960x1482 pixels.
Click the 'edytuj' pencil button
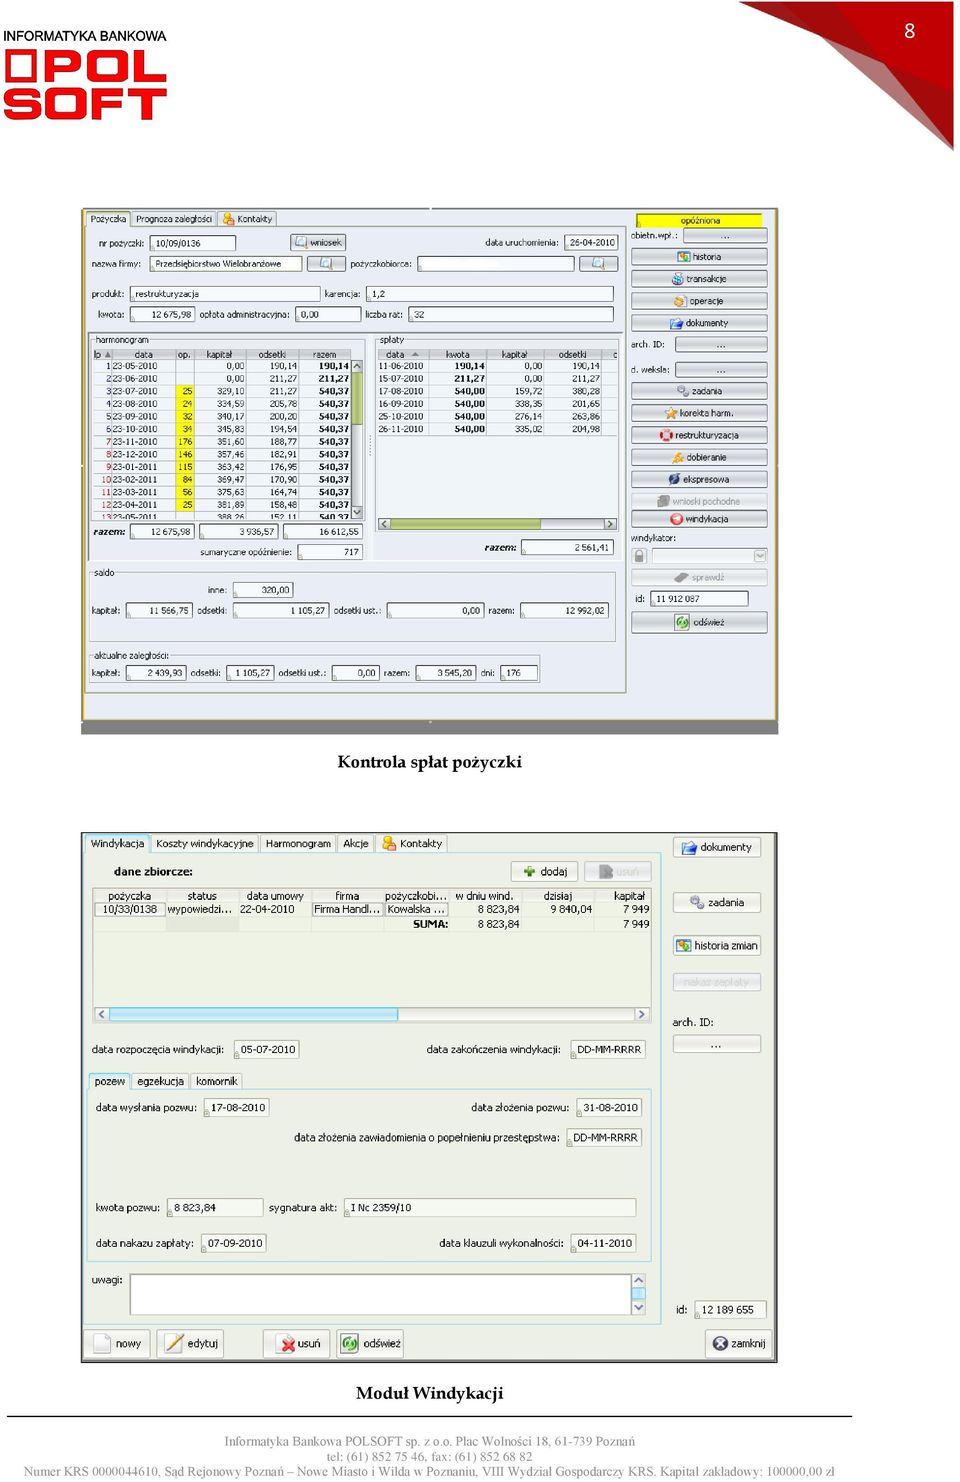[x=191, y=1343]
